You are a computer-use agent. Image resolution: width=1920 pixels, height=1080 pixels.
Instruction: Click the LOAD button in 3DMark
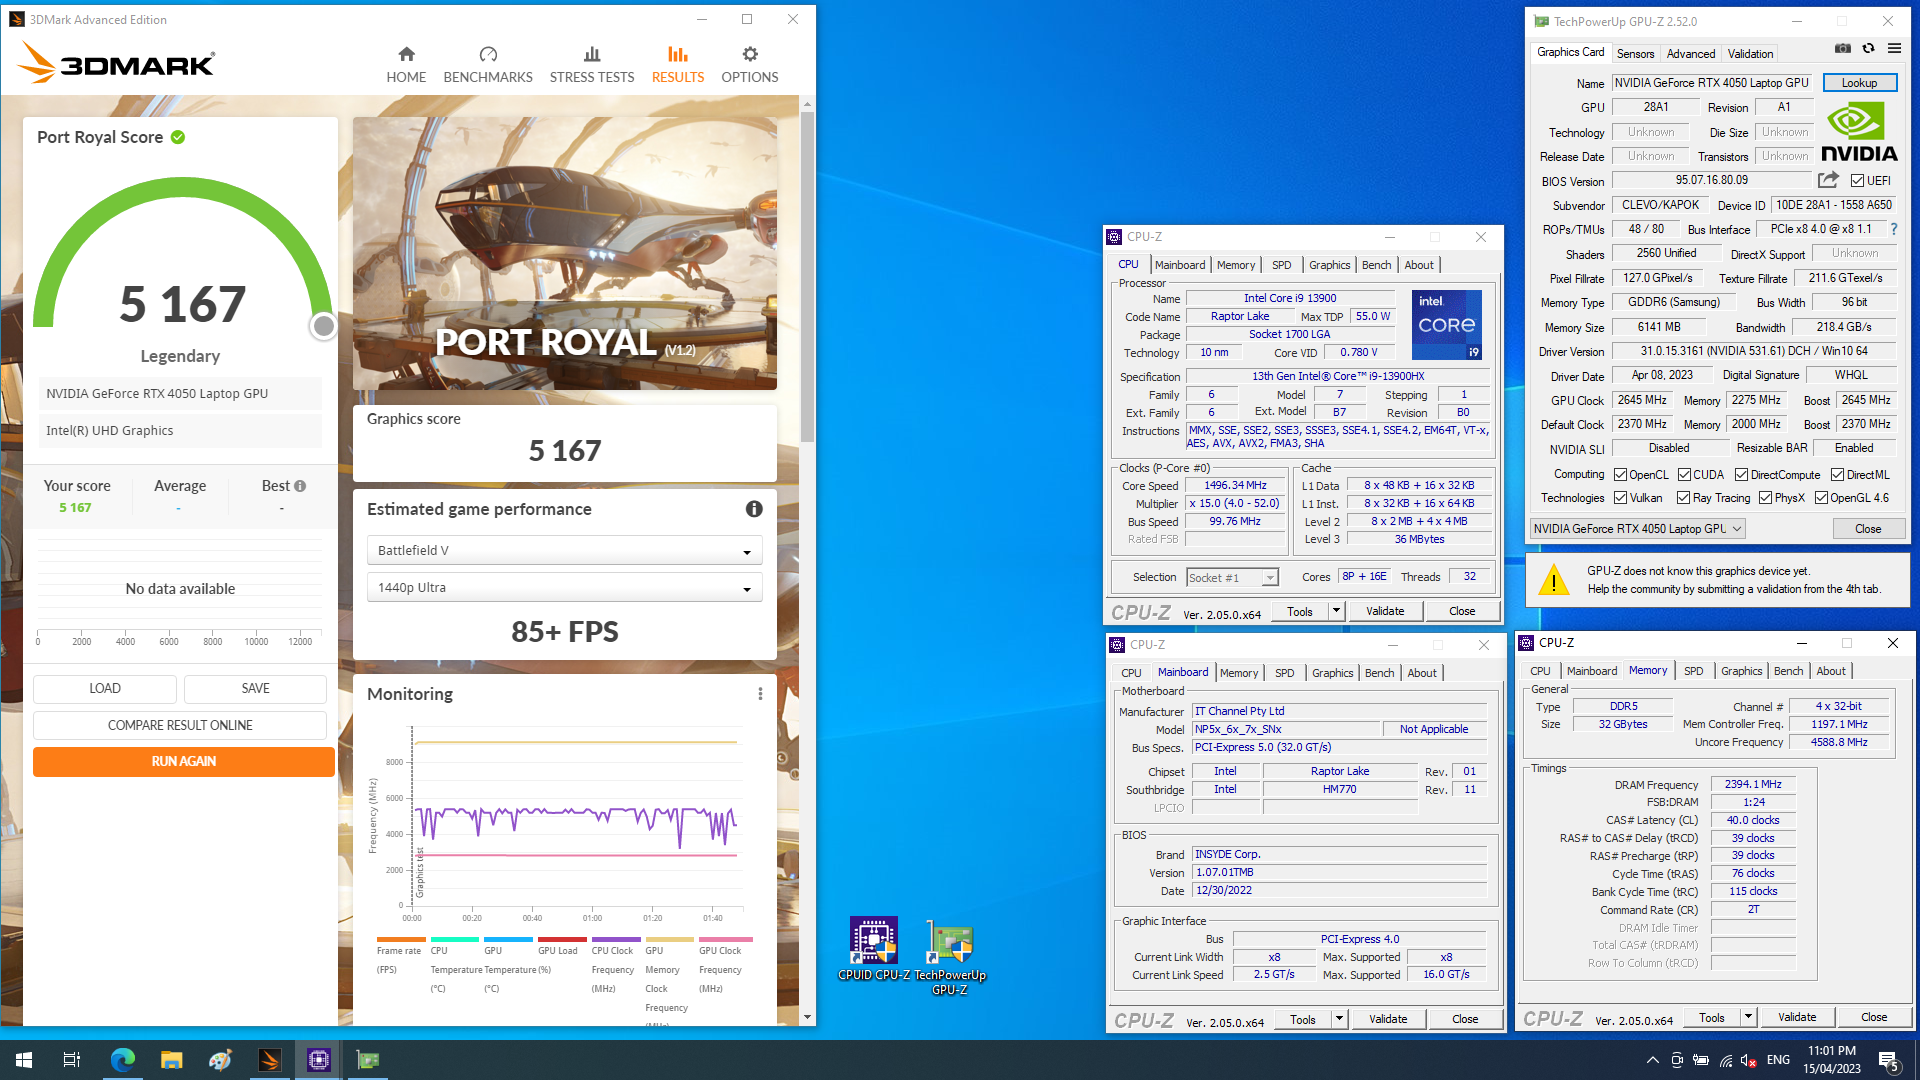(x=105, y=689)
